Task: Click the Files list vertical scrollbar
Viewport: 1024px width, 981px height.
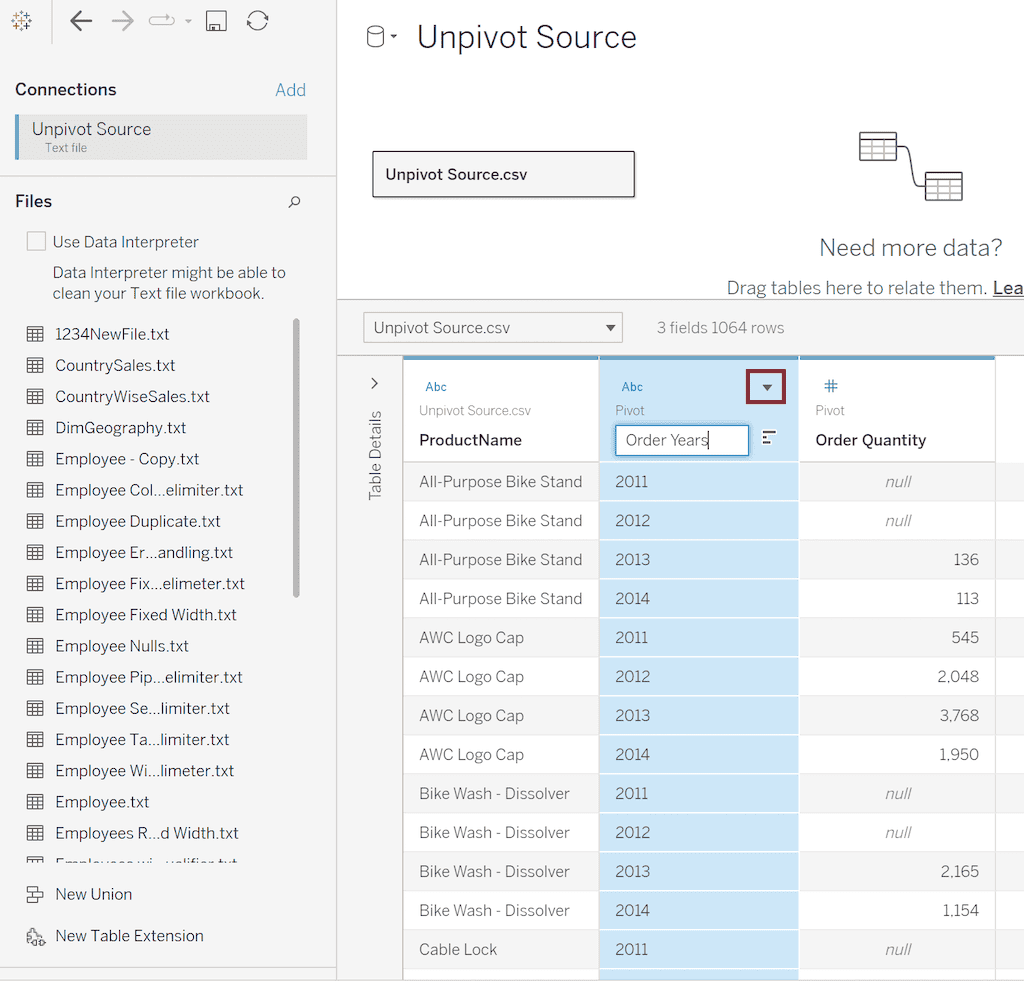Action: pyautogui.click(x=296, y=457)
